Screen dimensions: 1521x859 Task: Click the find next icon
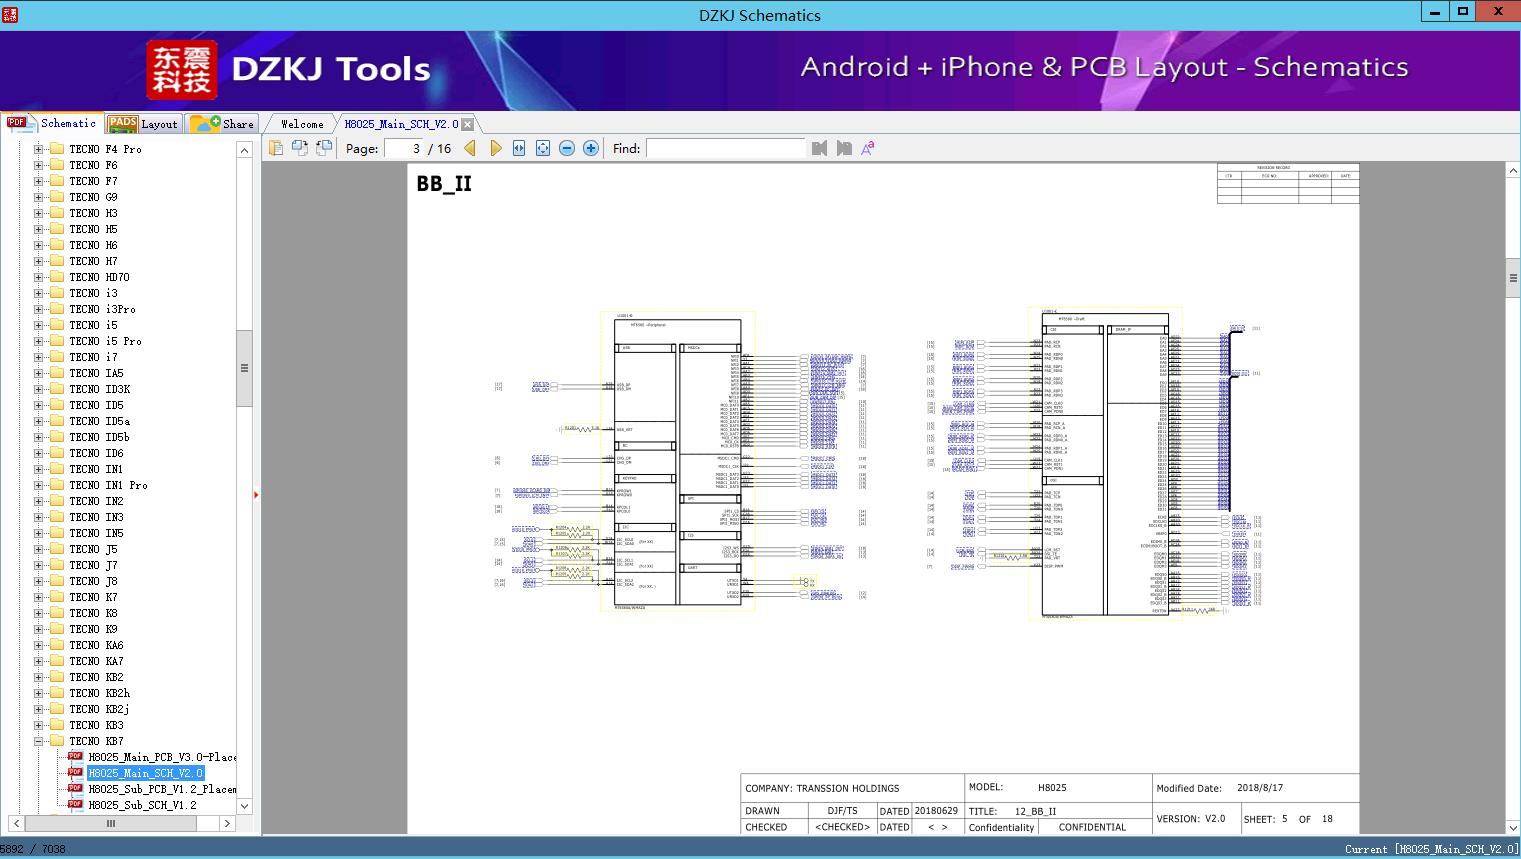coord(844,148)
